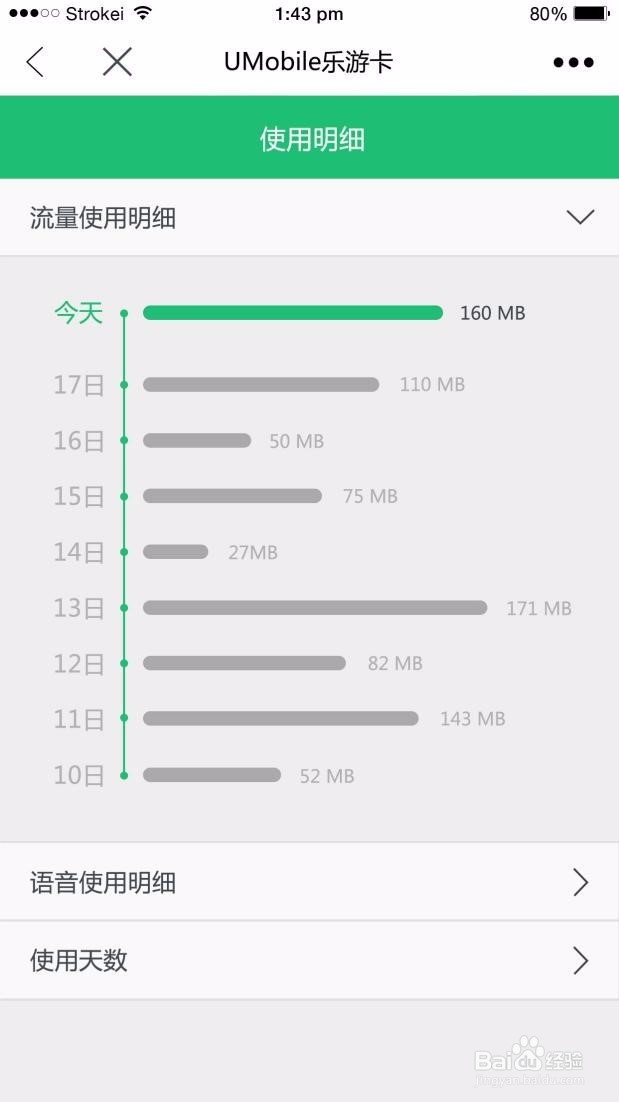Close the page with X icon

(x=117, y=62)
